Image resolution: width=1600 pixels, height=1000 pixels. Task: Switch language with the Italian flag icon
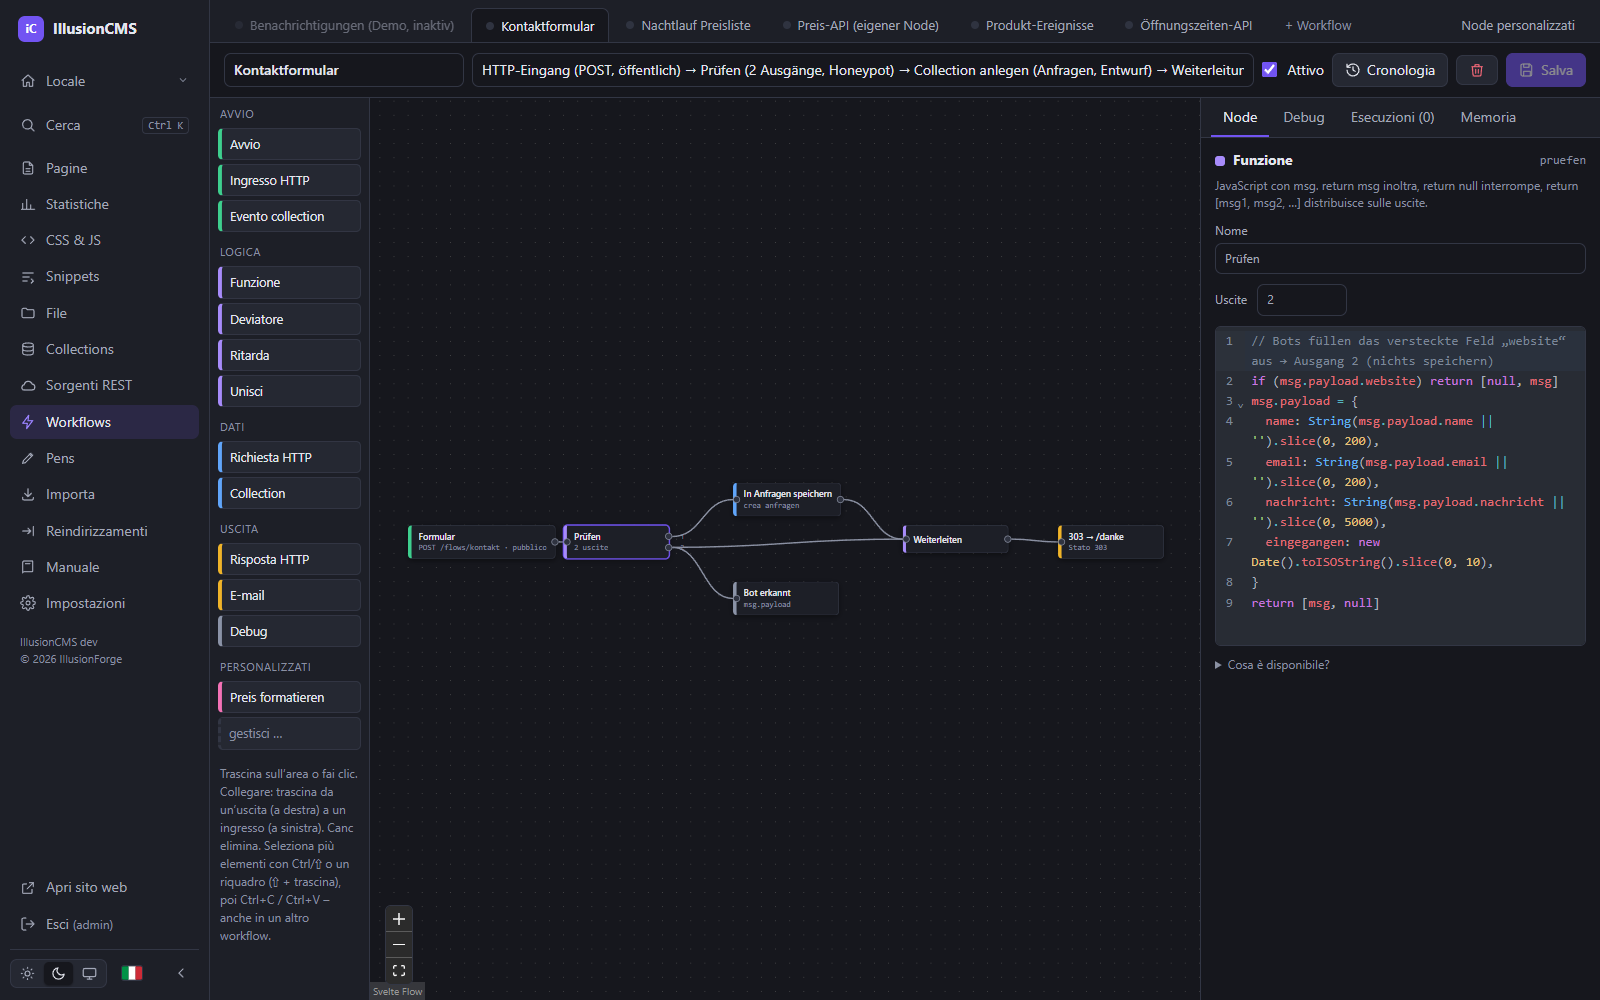pos(132,973)
